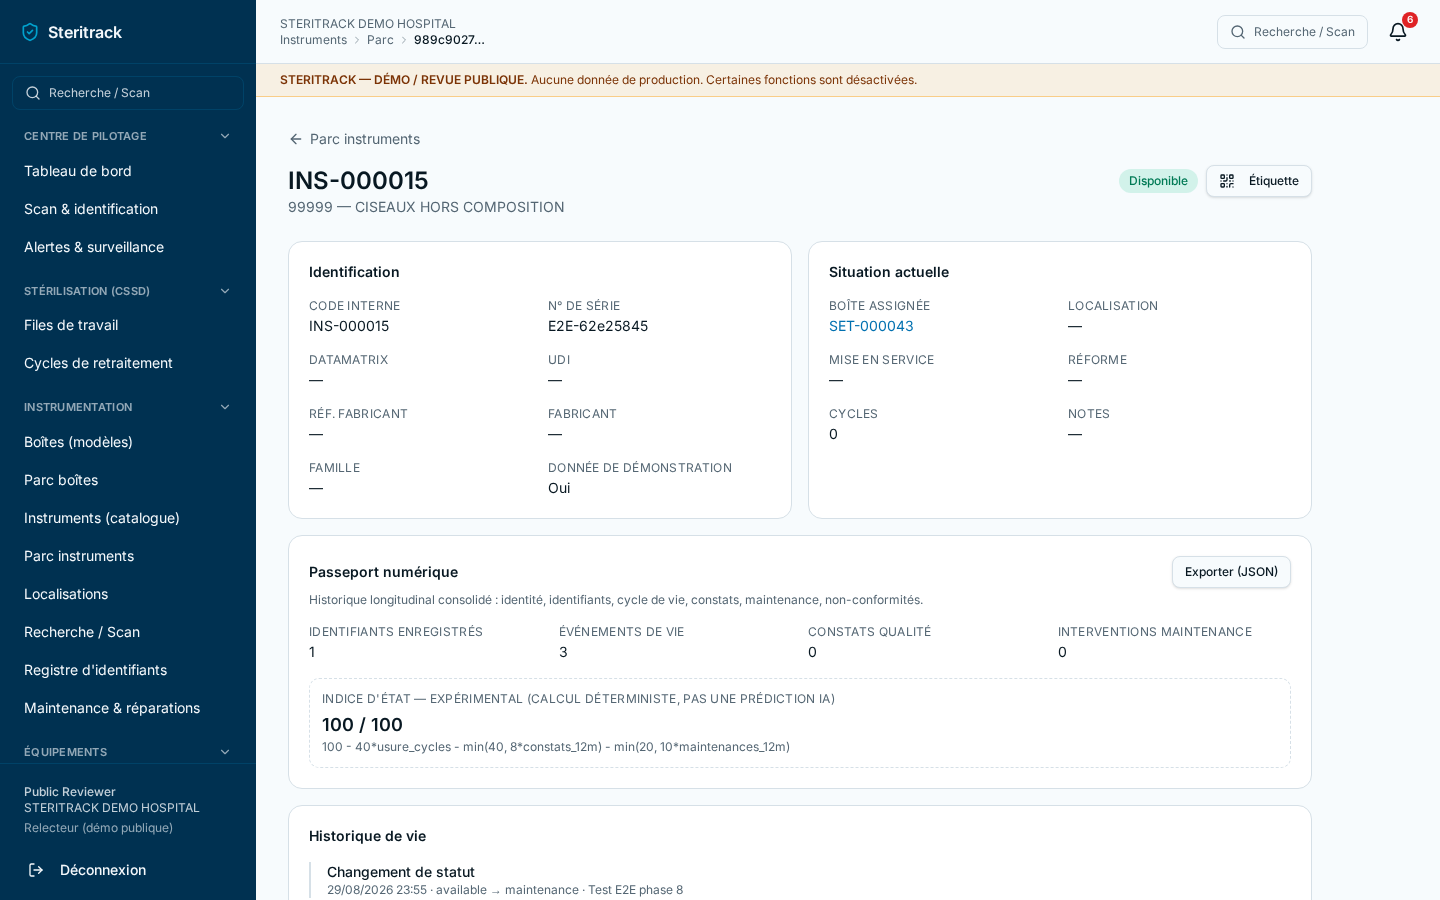The image size is (1440, 900).
Task: Collapse the Stérilisation (CSSD) section
Action: [225, 291]
